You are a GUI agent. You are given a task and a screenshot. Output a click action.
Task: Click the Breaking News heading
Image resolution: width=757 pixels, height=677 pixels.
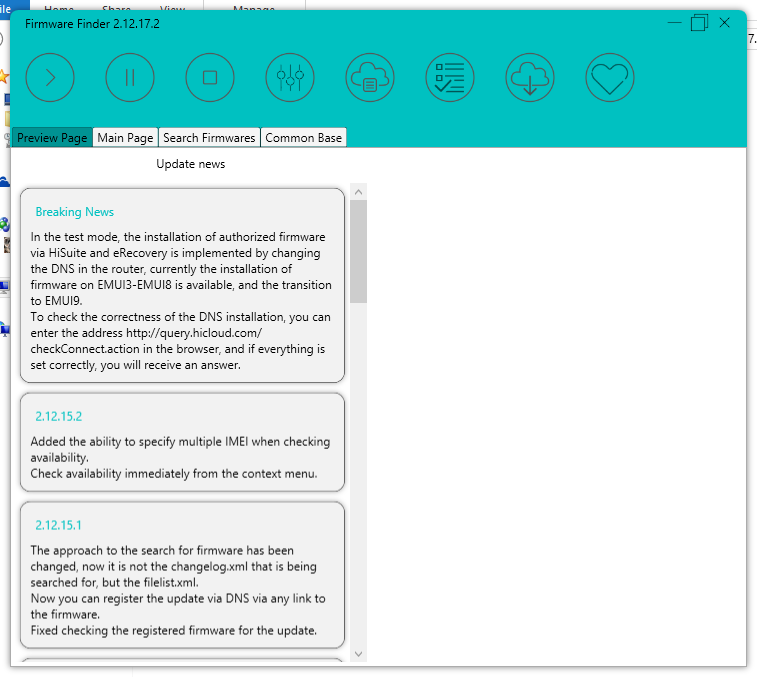coord(75,212)
